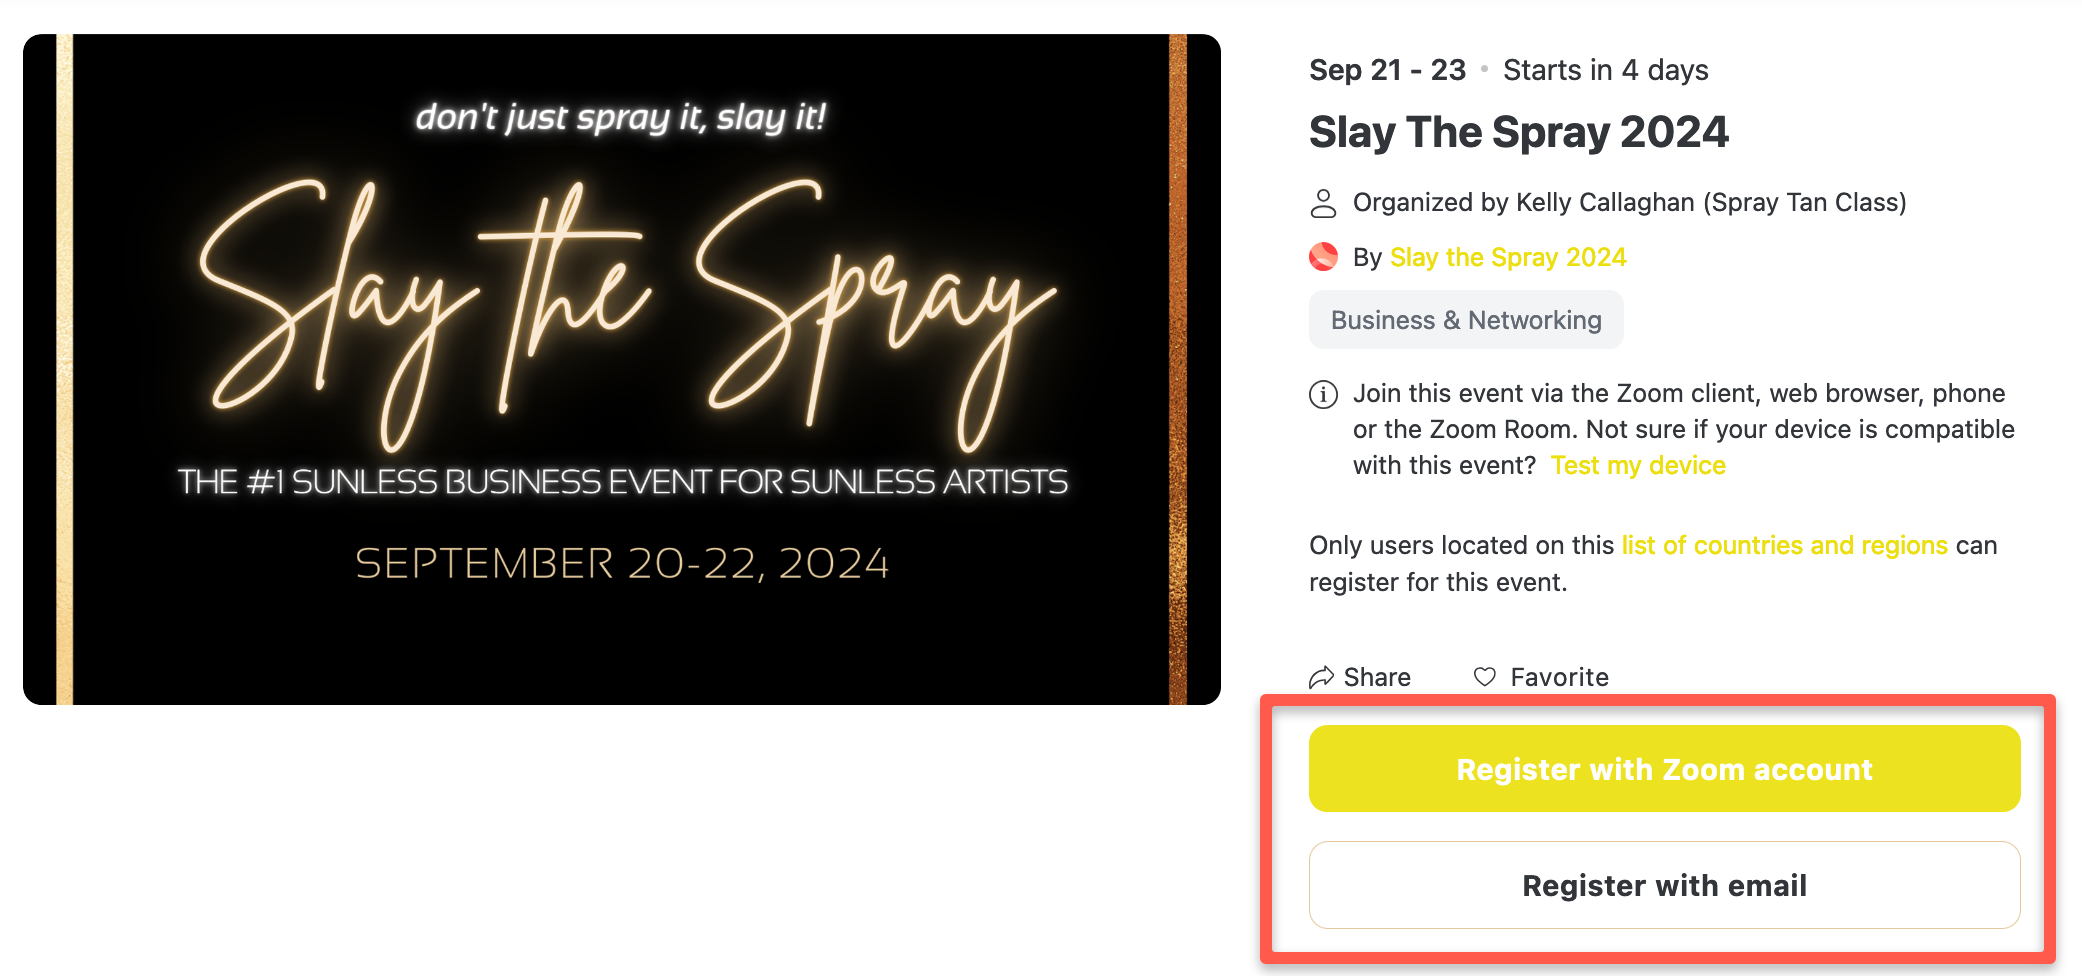This screenshot has height=976, width=2082.
Task: Select the Business & Networking category tag
Action: 1466,320
